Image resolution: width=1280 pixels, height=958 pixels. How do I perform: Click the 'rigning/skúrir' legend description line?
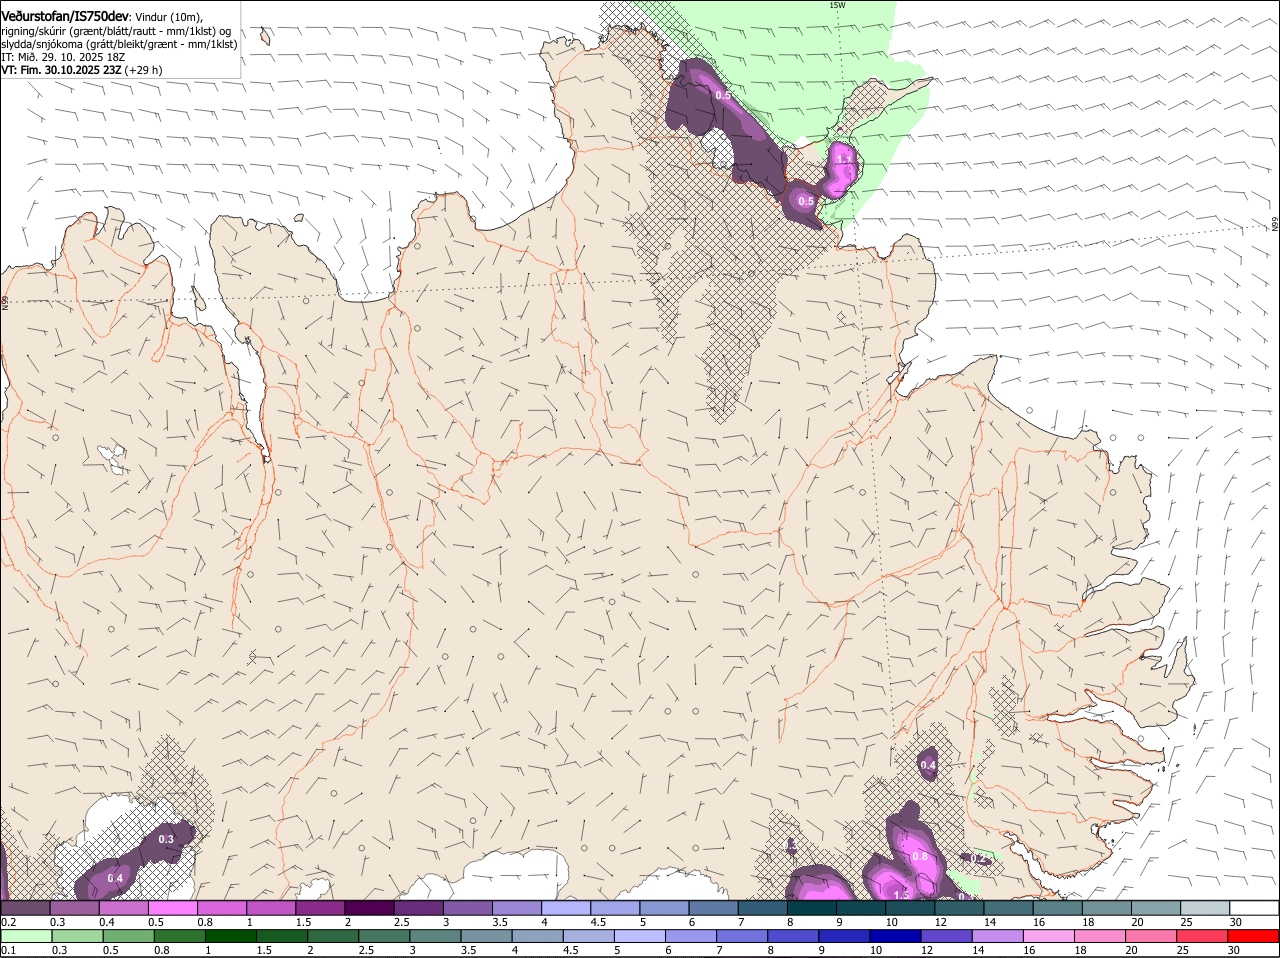pos(116,30)
